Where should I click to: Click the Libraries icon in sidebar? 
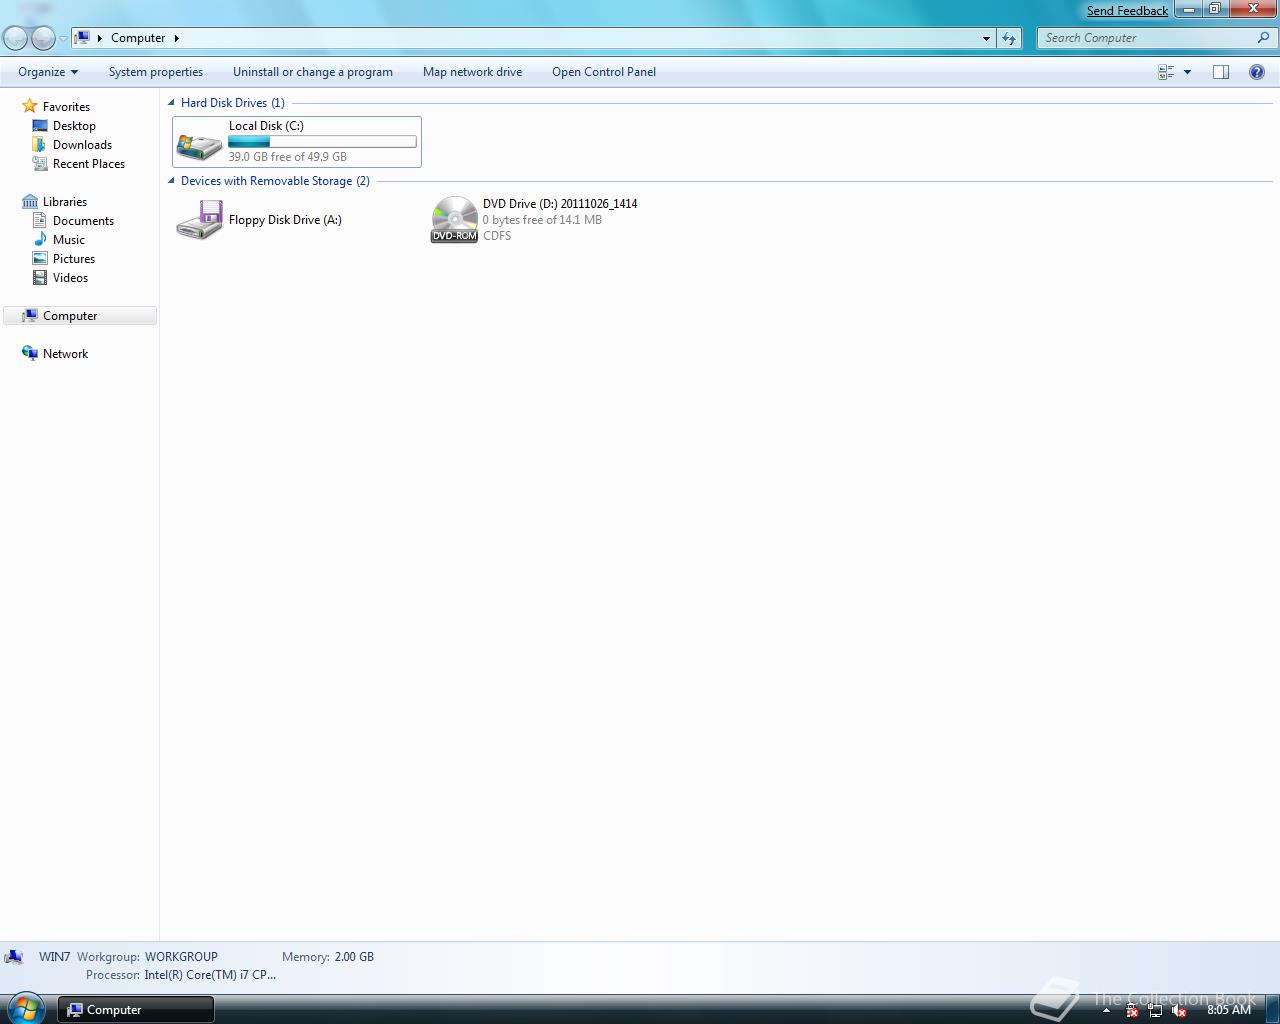pos(30,202)
